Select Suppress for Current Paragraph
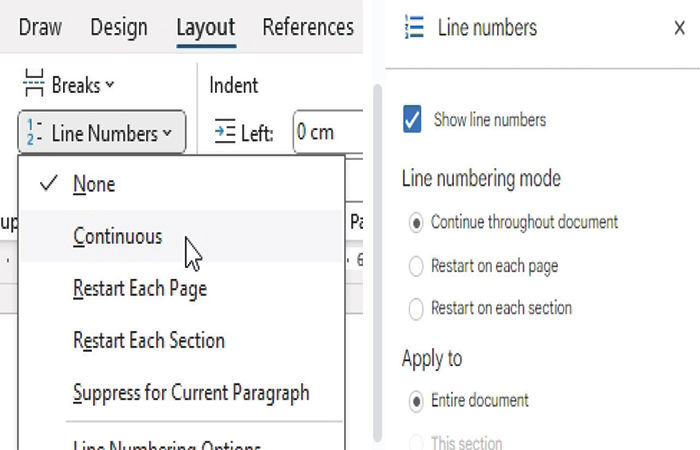This screenshot has width=700, height=450. pyautogui.click(x=181, y=392)
